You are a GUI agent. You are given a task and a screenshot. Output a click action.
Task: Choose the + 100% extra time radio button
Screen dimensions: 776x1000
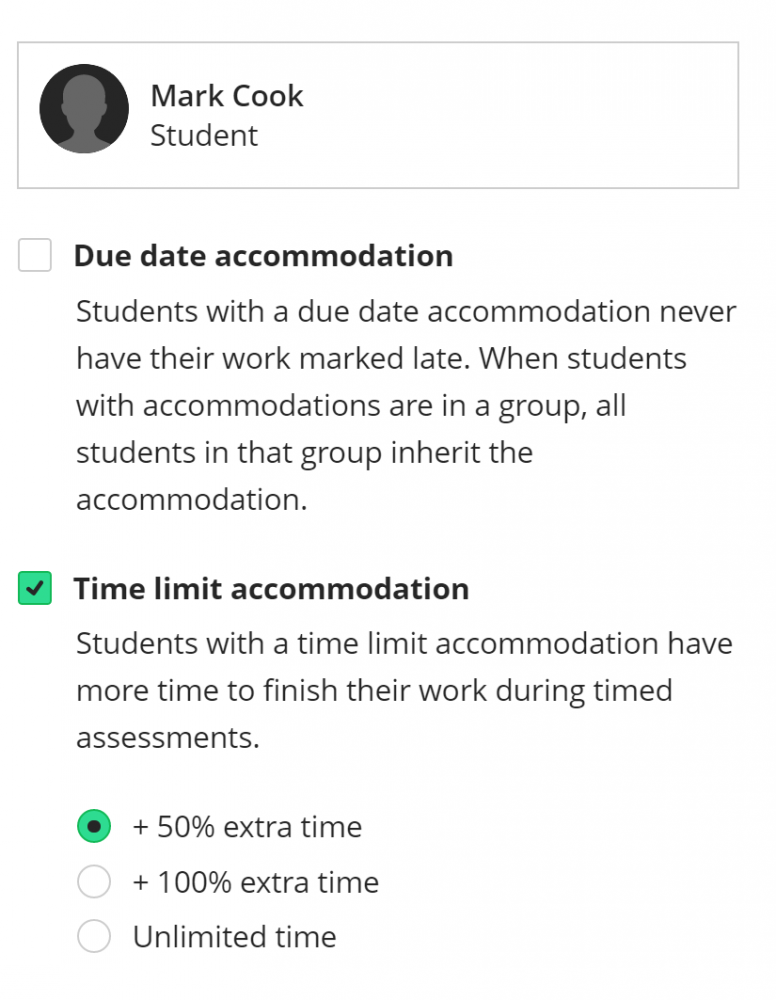point(94,882)
